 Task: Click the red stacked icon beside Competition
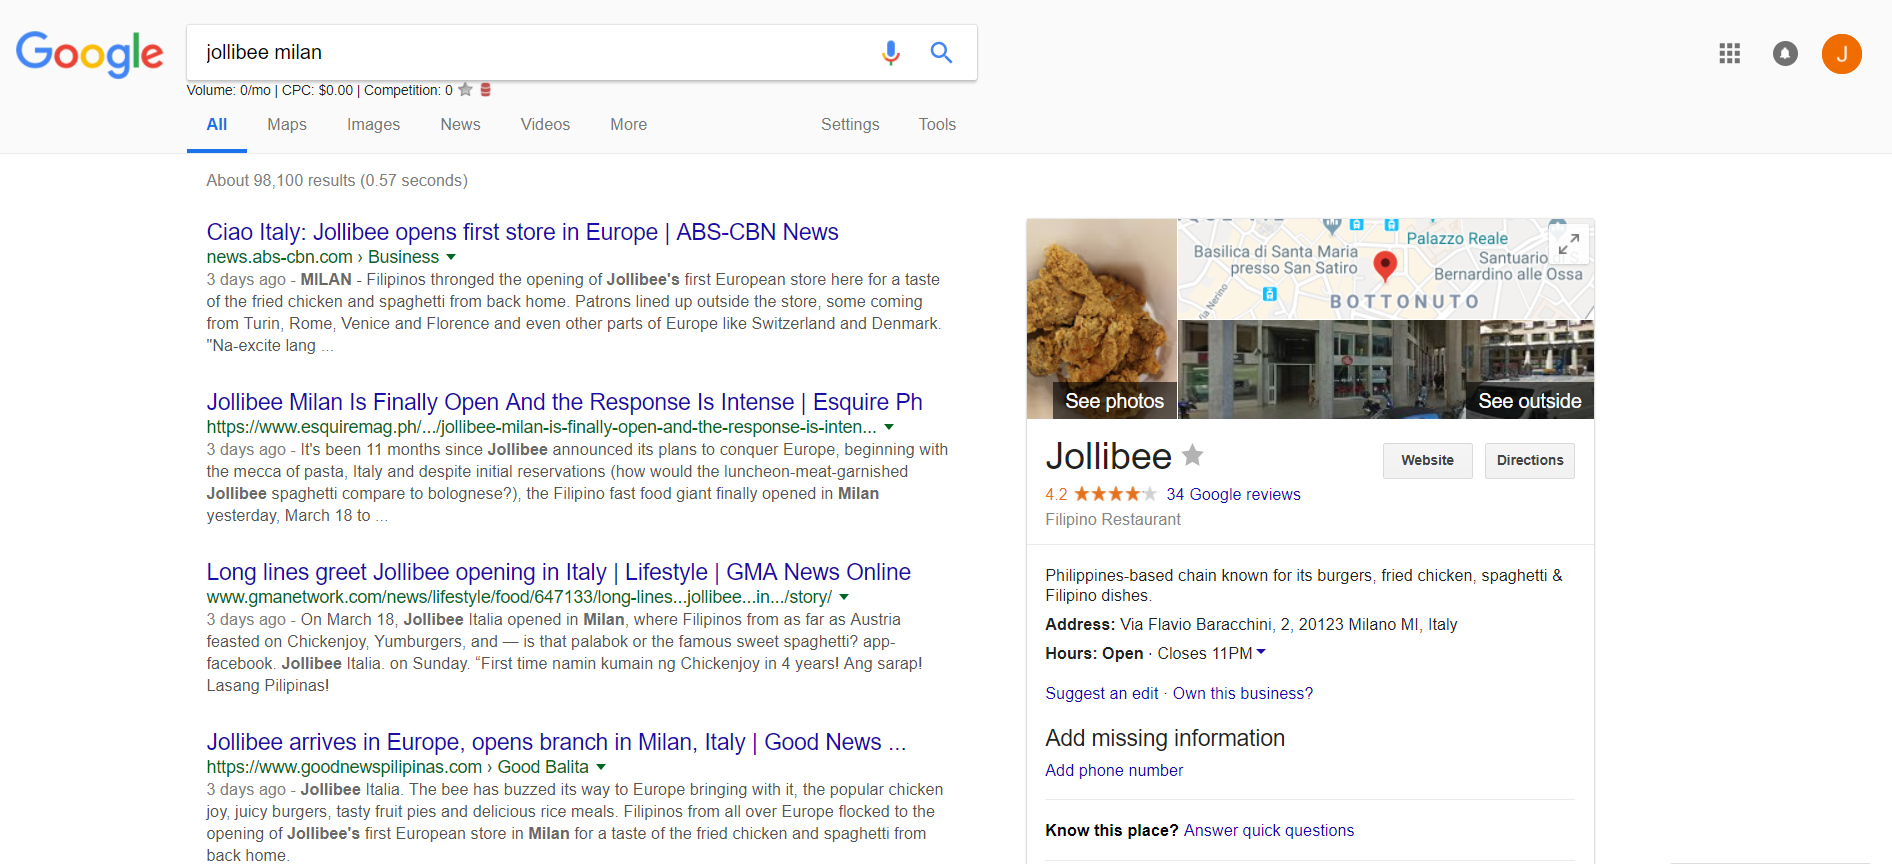click(486, 90)
